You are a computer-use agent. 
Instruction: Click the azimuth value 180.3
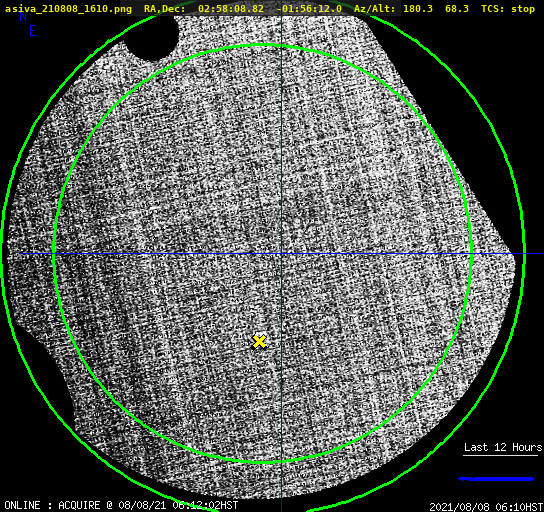(418, 9)
